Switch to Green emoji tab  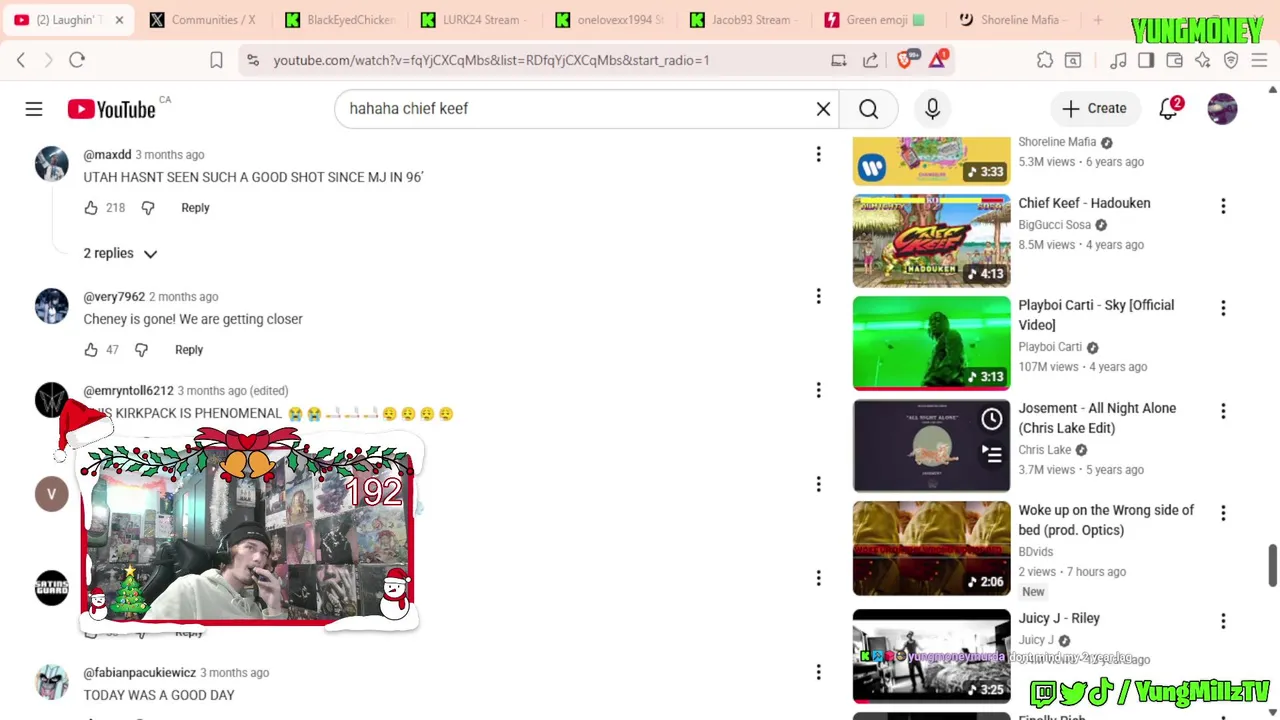[880, 20]
